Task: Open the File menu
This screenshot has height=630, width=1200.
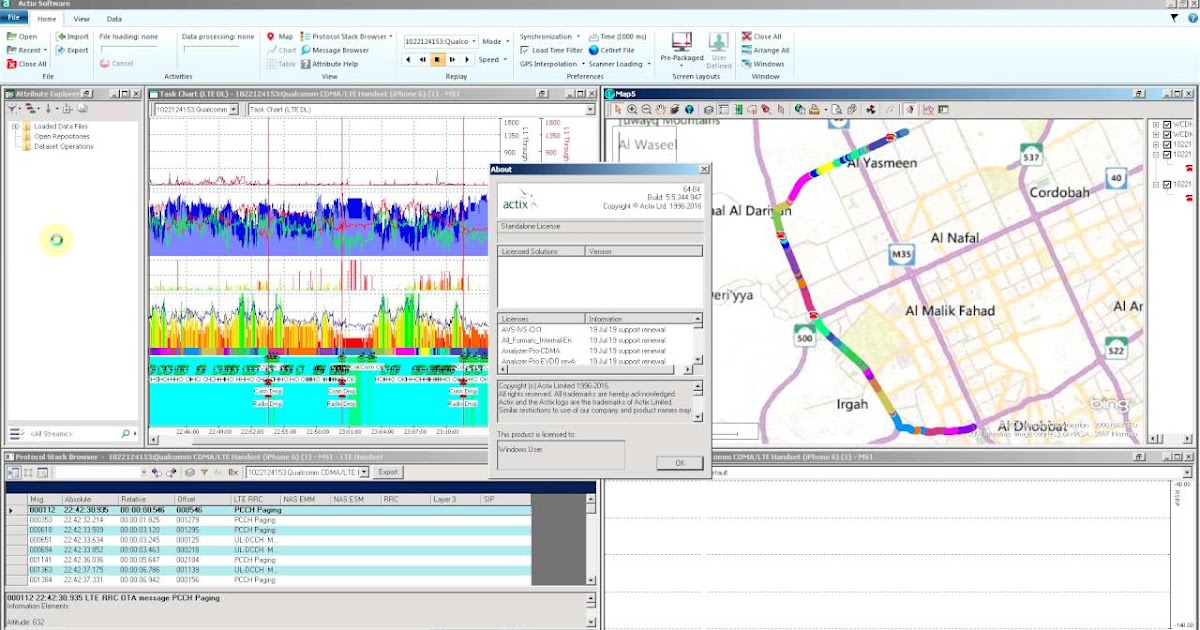Action: tap(13, 18)
